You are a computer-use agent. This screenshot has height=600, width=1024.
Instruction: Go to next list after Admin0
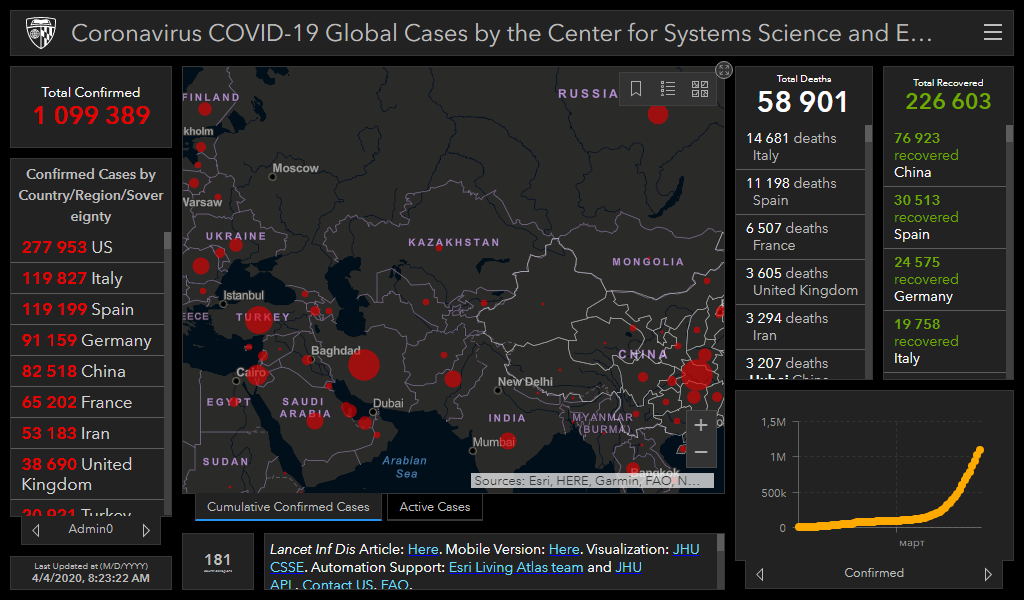point(146,530)
